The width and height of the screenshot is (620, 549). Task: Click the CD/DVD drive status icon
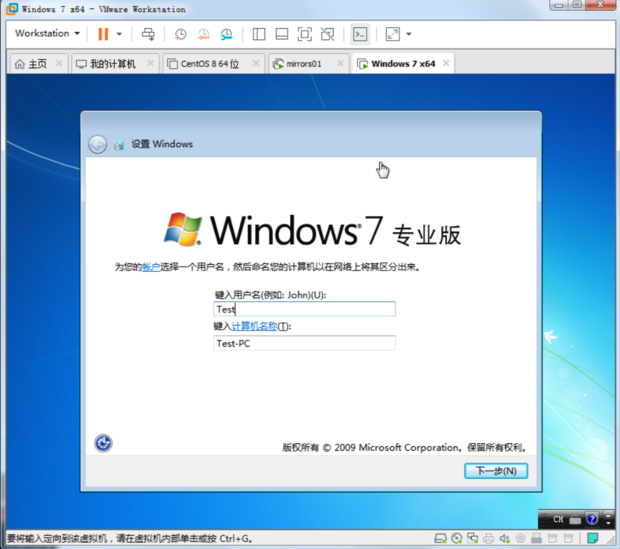point(457,538)
